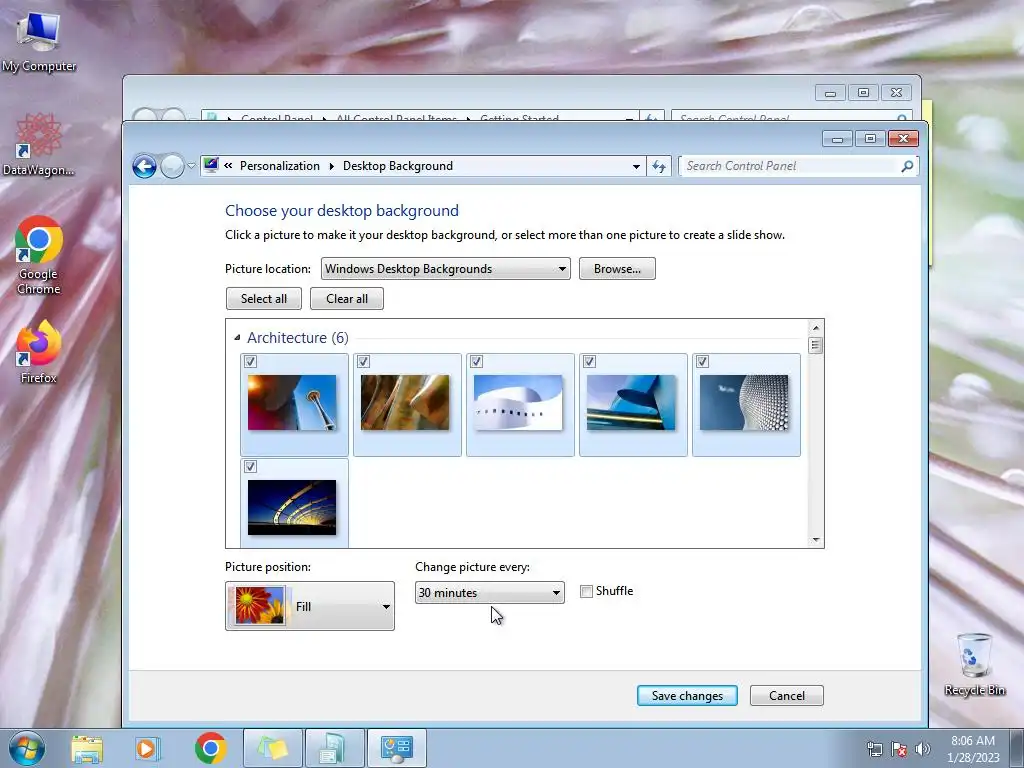The width and height of the screenshot is (1024, 768).
Task: Click the date and time clock
Action: click(973, 749)
